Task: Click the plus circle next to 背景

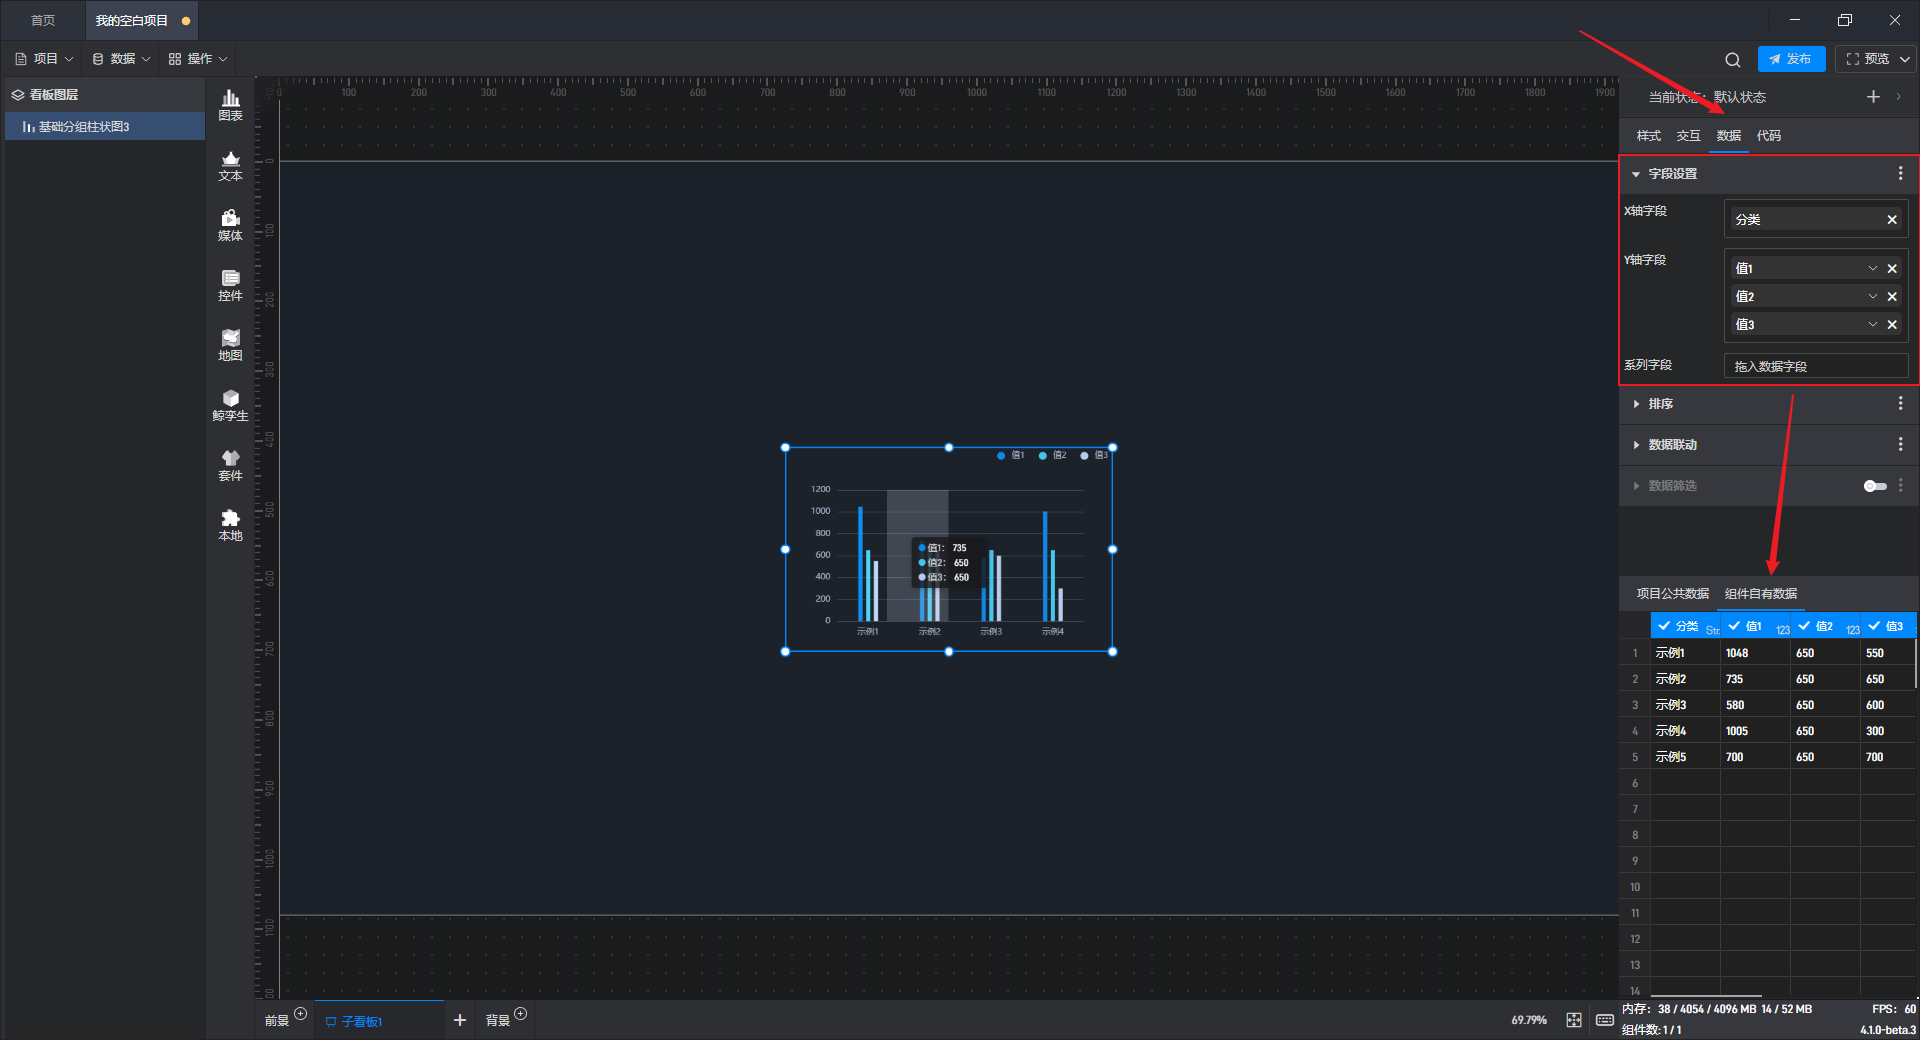Action: [520, 1014]
